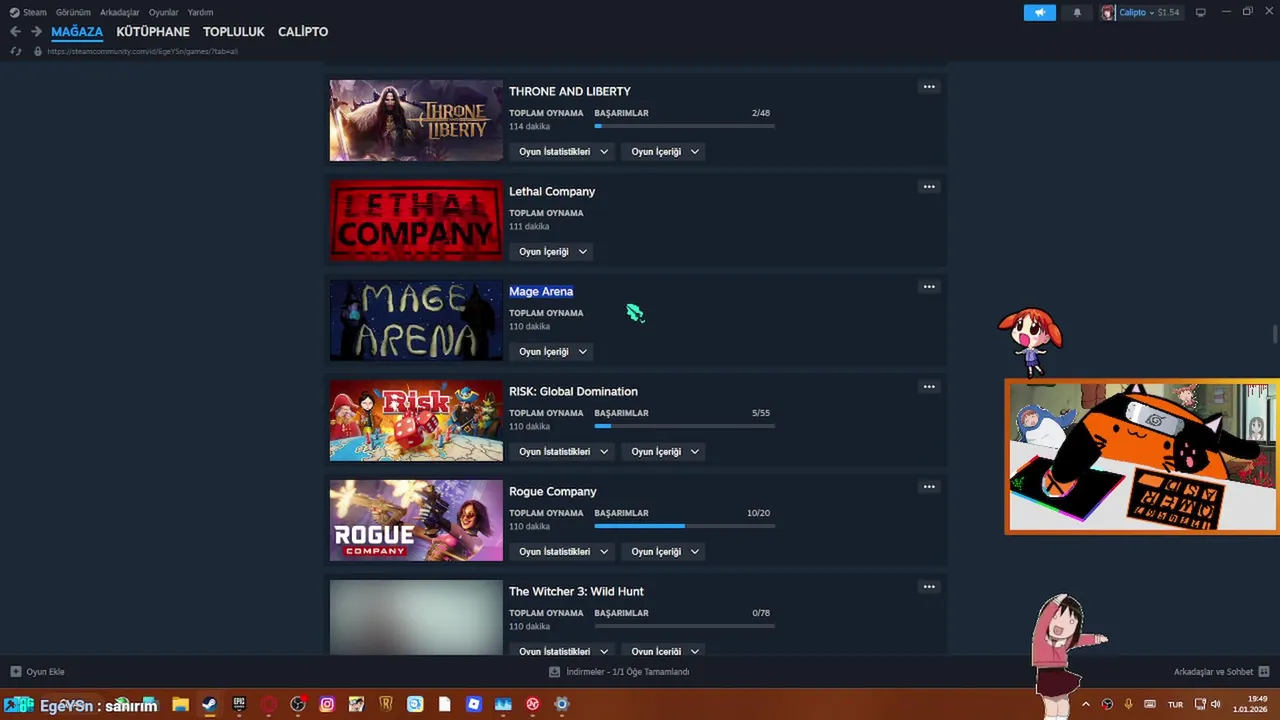The height and width of the screenshot is (720, 1280).
Task: Expand Oyun İçeriği for Lethal Company
Action: [x=552, y=252]
